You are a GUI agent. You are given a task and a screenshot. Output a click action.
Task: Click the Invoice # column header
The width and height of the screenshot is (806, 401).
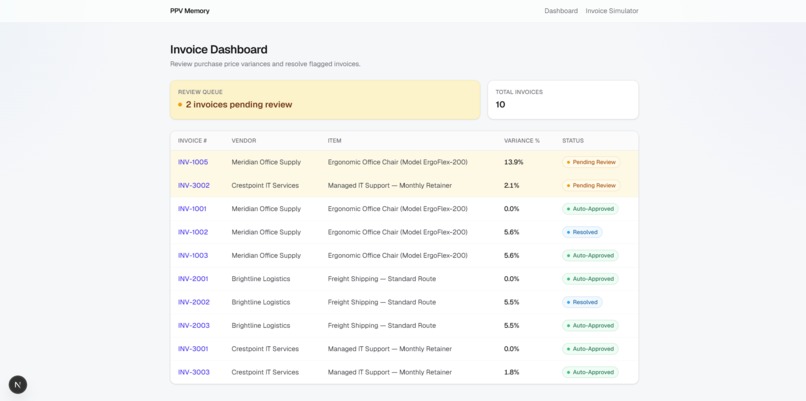pyautogui.click(x=192, y=141)
